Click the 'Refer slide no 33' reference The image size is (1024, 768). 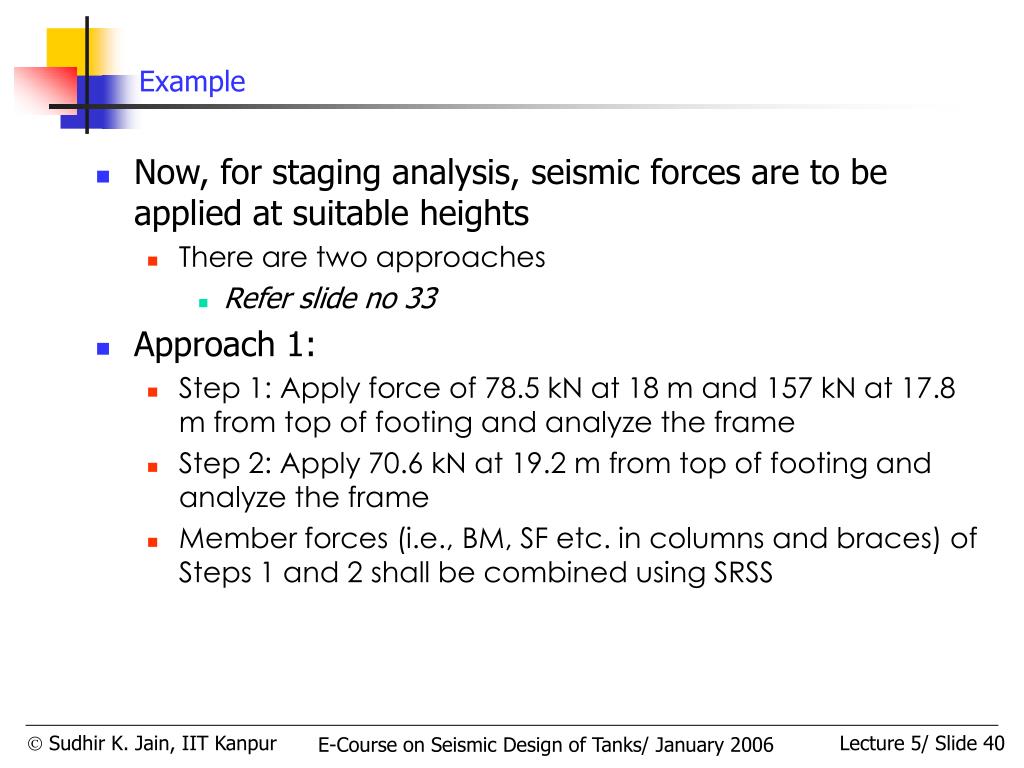(x=330, y=298)
